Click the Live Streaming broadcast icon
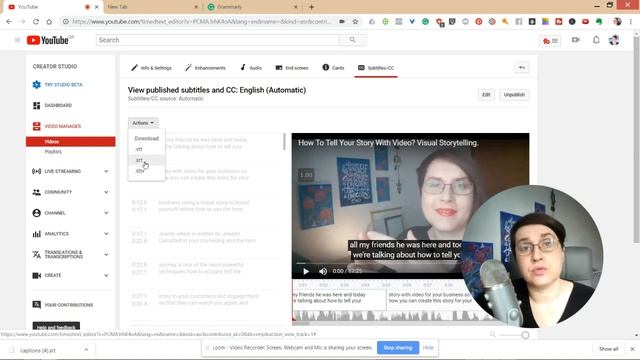The height and width of the screenshot is (360, 640). pyautogui.click(x=37, y=171)
